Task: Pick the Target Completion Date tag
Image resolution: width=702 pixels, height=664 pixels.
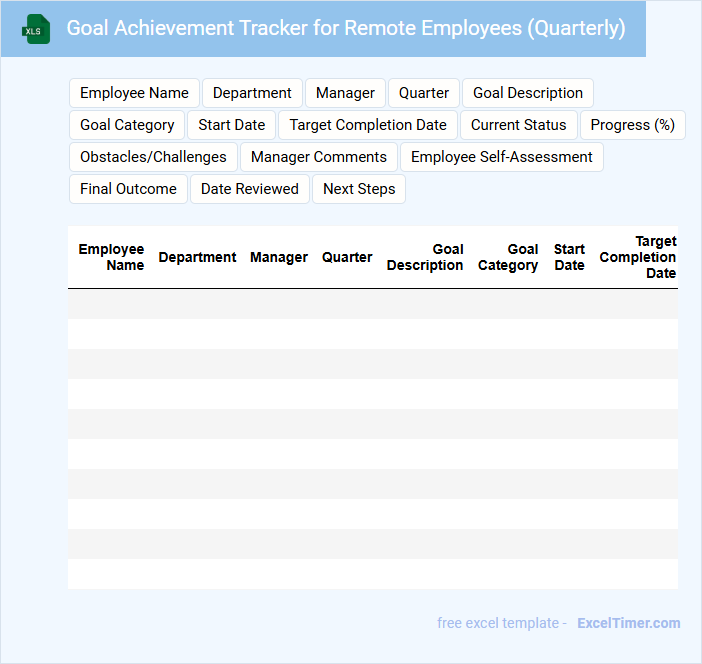Action: point(368,125)
